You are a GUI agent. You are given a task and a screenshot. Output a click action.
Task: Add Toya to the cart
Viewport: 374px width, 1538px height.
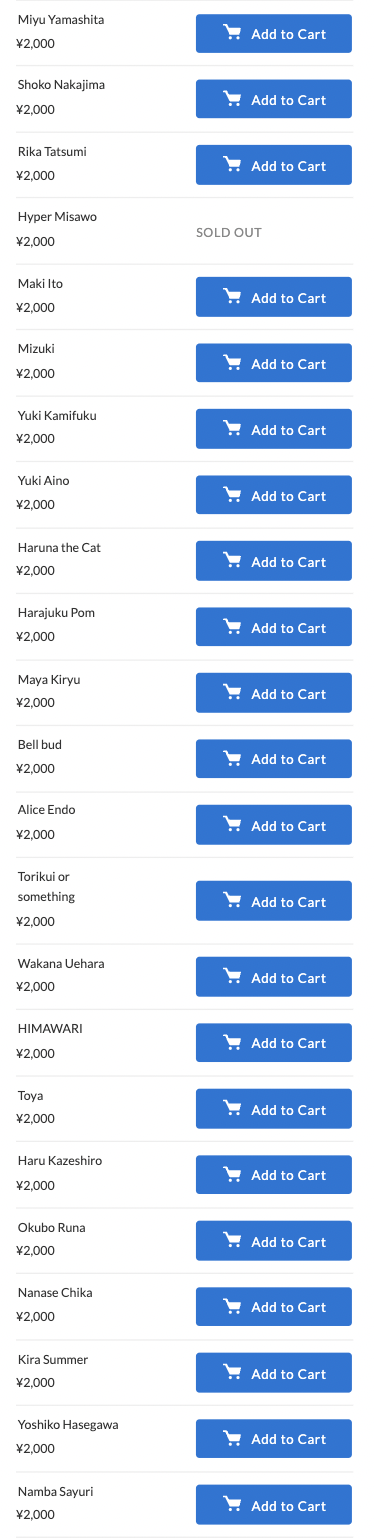tap(274, 1110)
